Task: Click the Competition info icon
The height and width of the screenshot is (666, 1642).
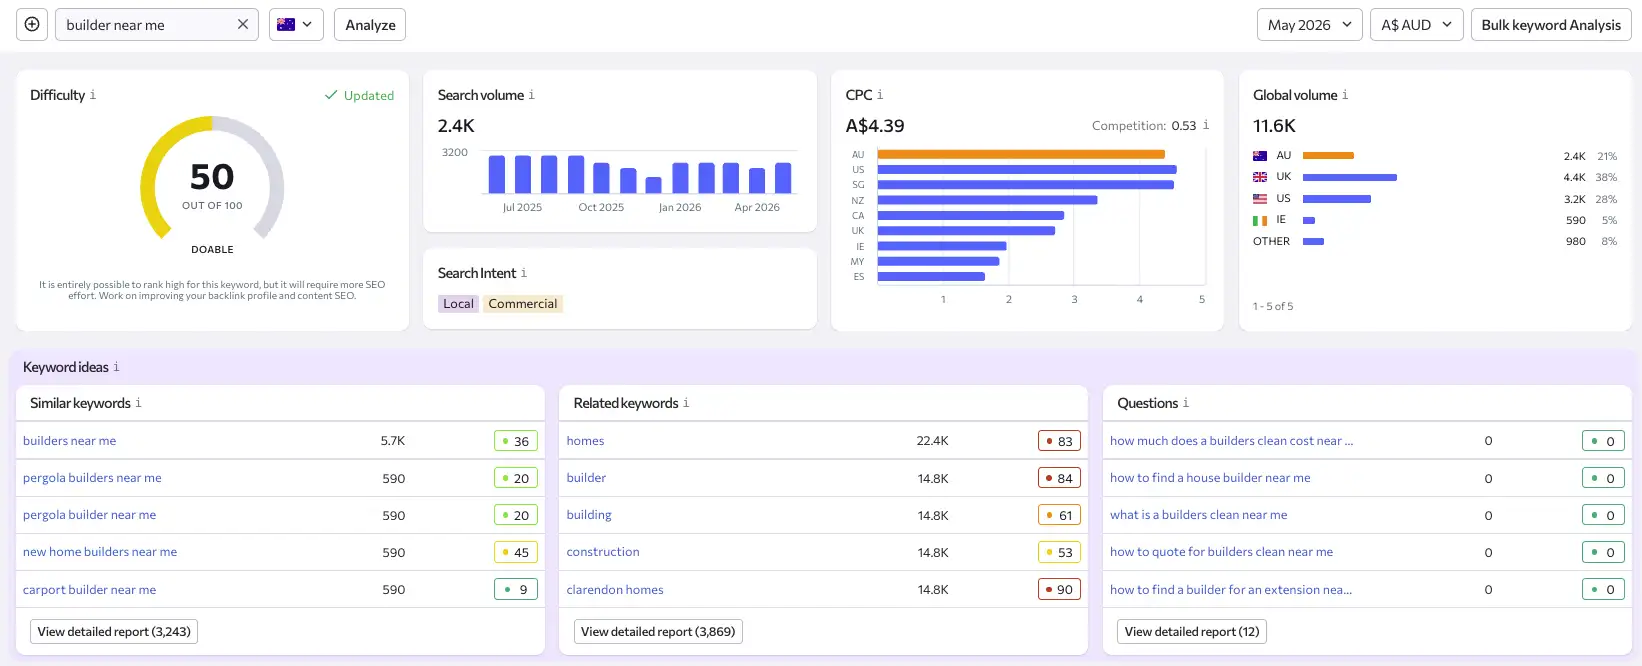Action: pos(1206,125)
